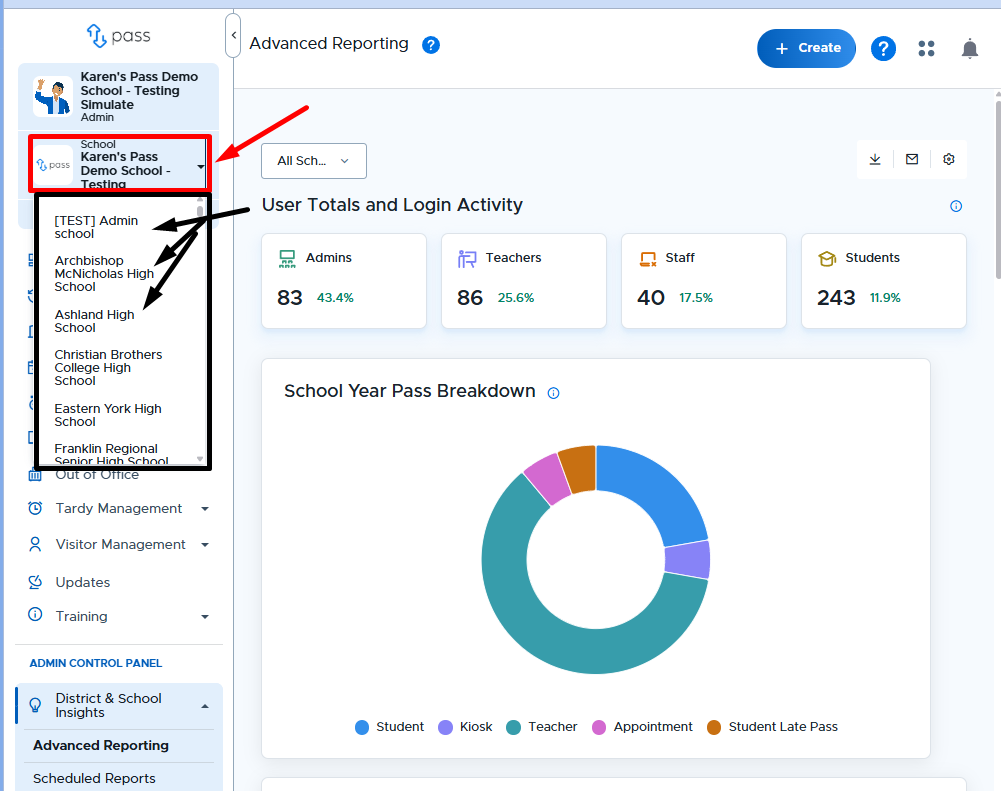Select Christian Brothers College High School
Viewport: 1001px width, 791px height.
108,367
